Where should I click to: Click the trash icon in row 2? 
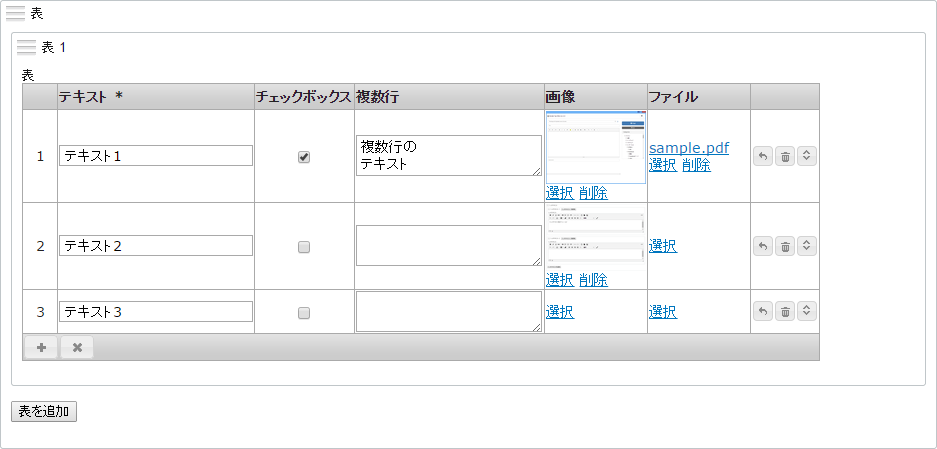click(x=785, y=246)
